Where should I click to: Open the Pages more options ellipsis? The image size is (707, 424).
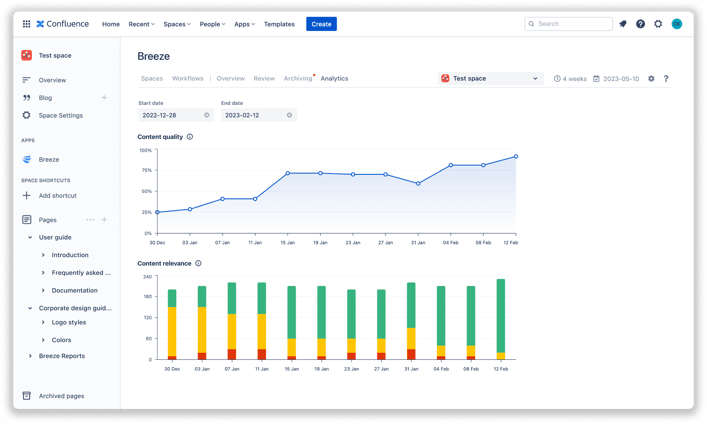(90, 220)
